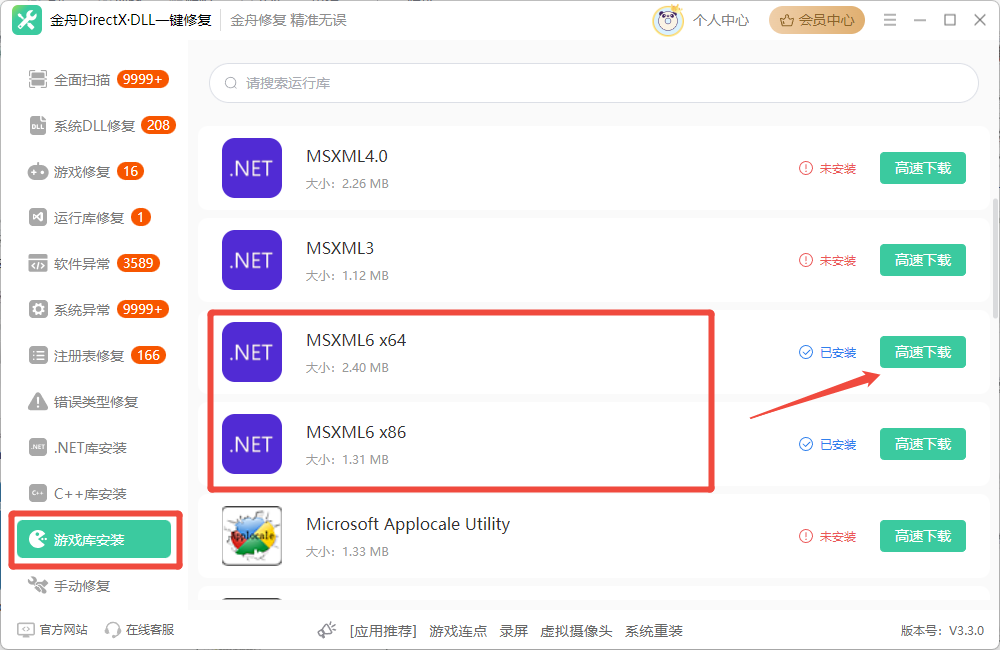Open the 软件异常 menu item
1000x650 pixels.
(x=96, y=263)
